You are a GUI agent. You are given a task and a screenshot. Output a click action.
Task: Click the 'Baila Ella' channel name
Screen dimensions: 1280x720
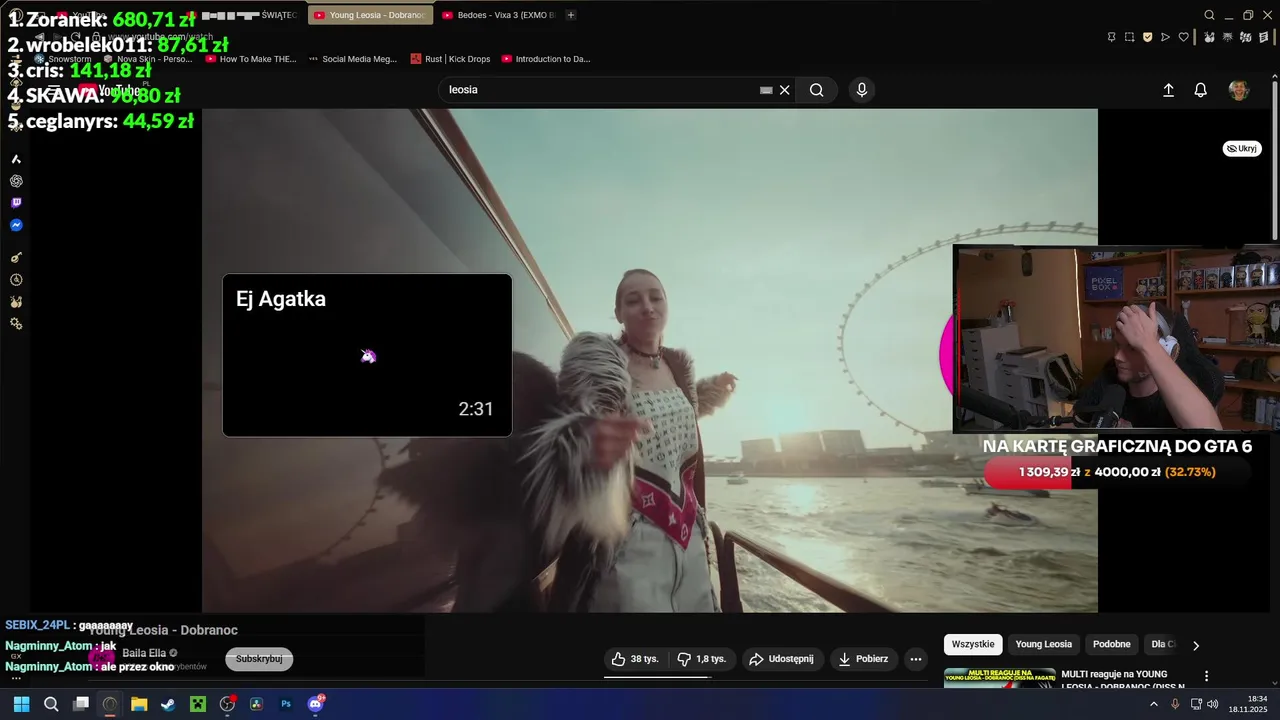click(x=144, y=653)
